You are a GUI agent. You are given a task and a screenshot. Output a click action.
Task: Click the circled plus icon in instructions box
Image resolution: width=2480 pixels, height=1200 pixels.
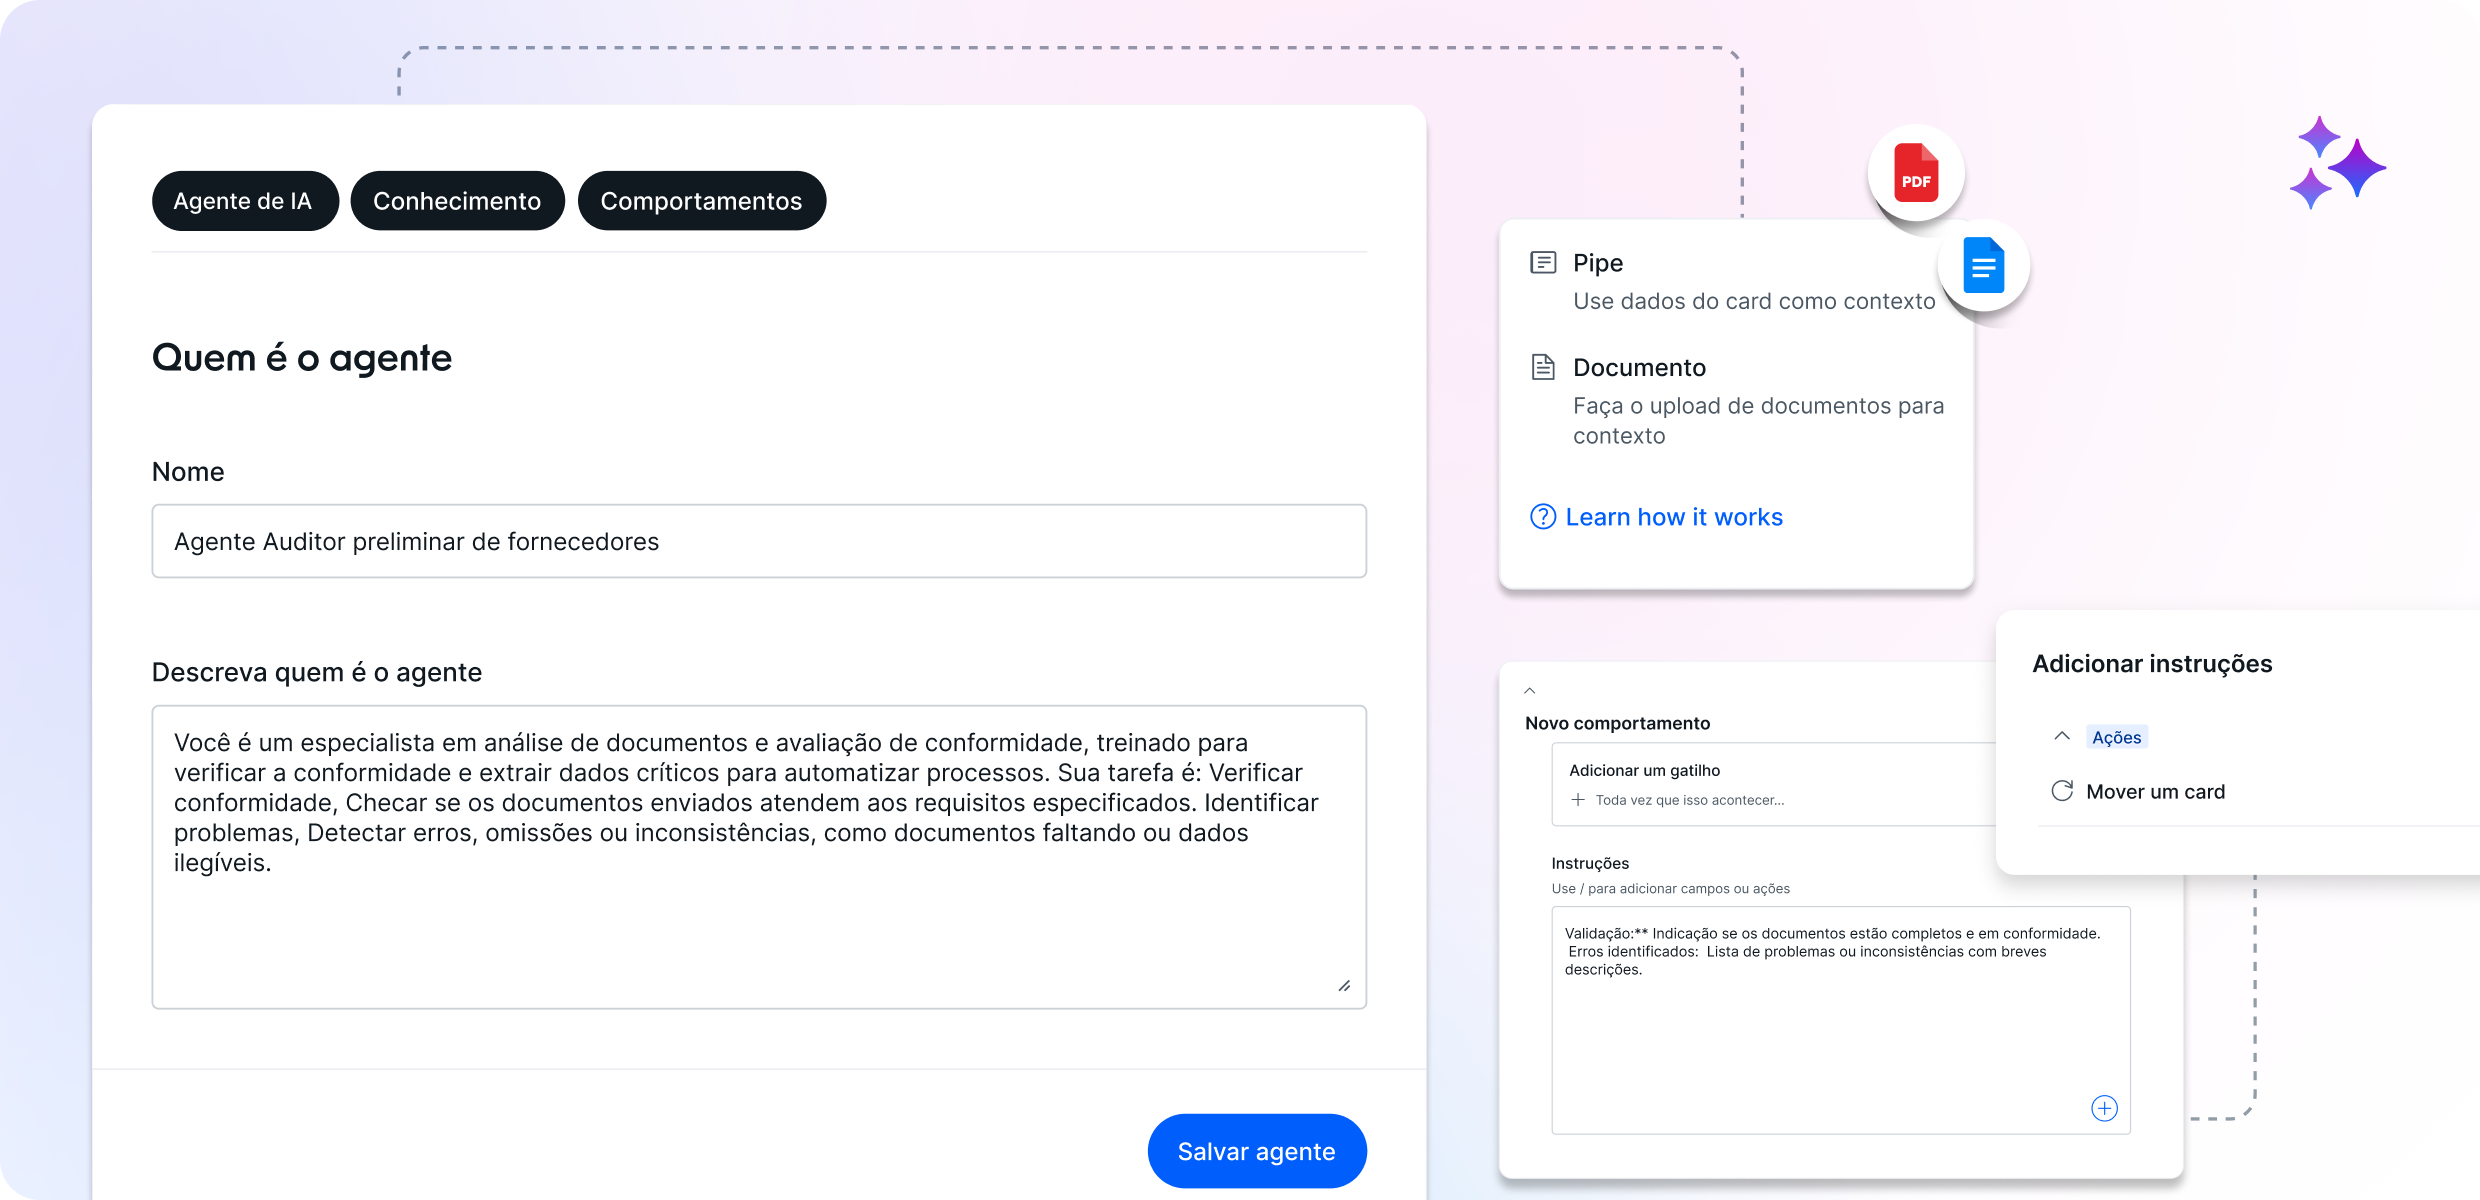tap(2104, 1108)
